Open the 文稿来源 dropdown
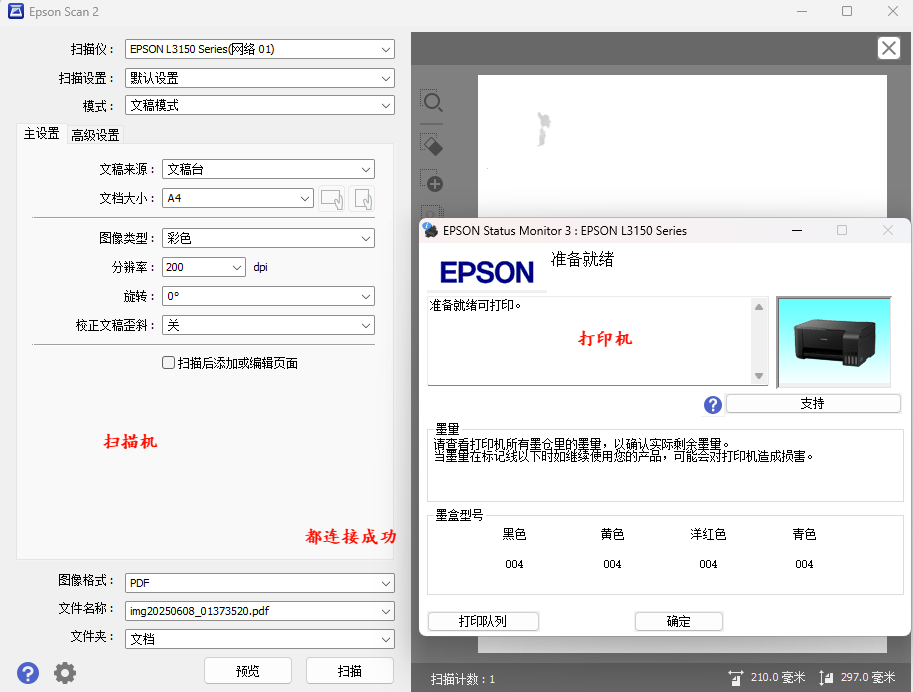The height and width of the screenshot is (692, 913). pos(268,170)
